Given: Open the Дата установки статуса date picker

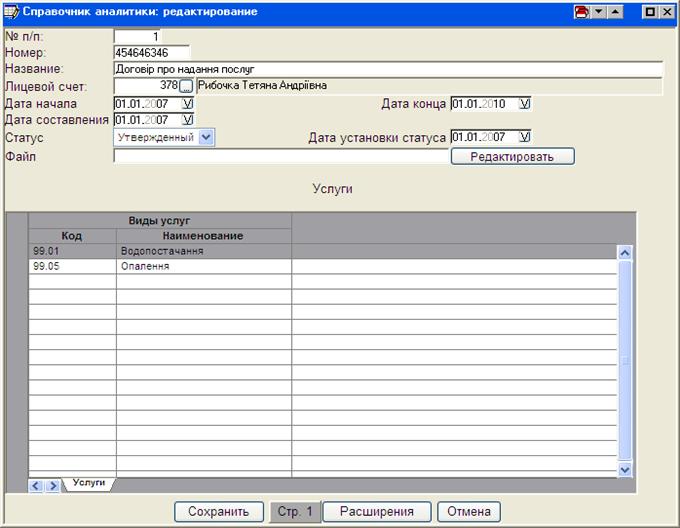Looking at the screenshot, I should [x=525, y=137].
